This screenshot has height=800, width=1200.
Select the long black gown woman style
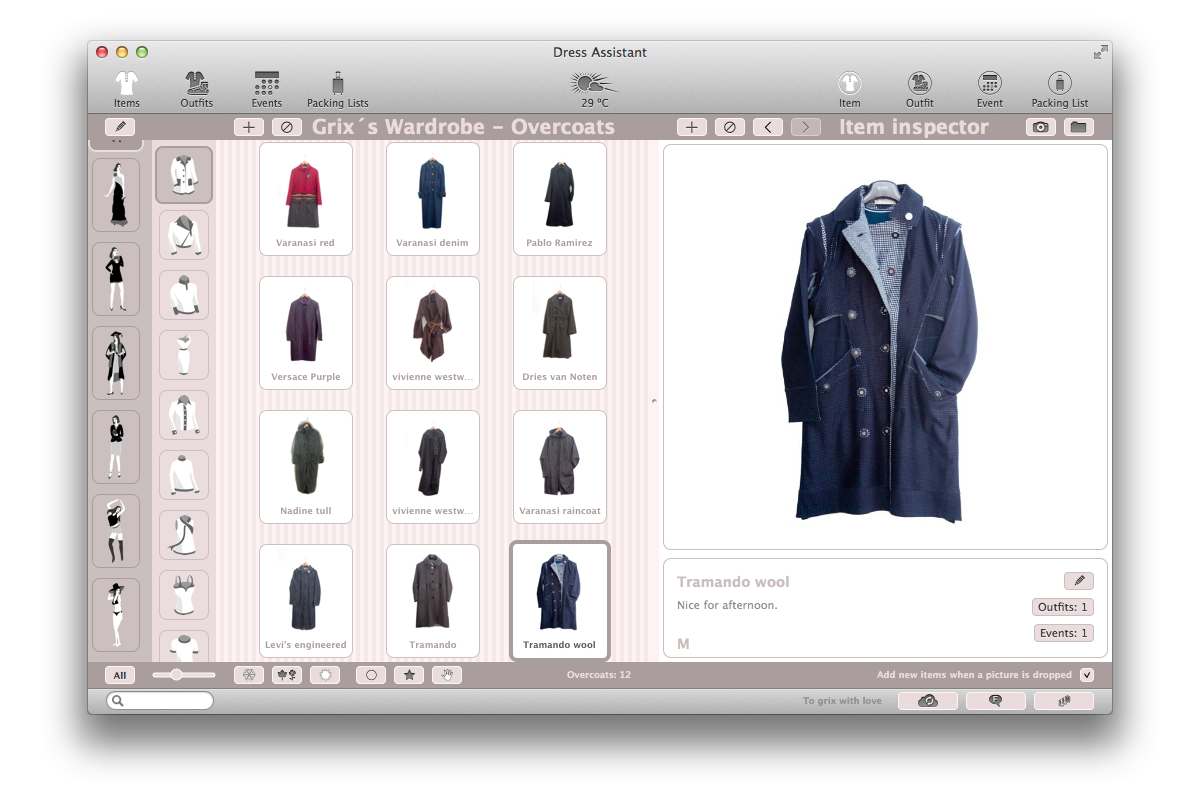116,195
